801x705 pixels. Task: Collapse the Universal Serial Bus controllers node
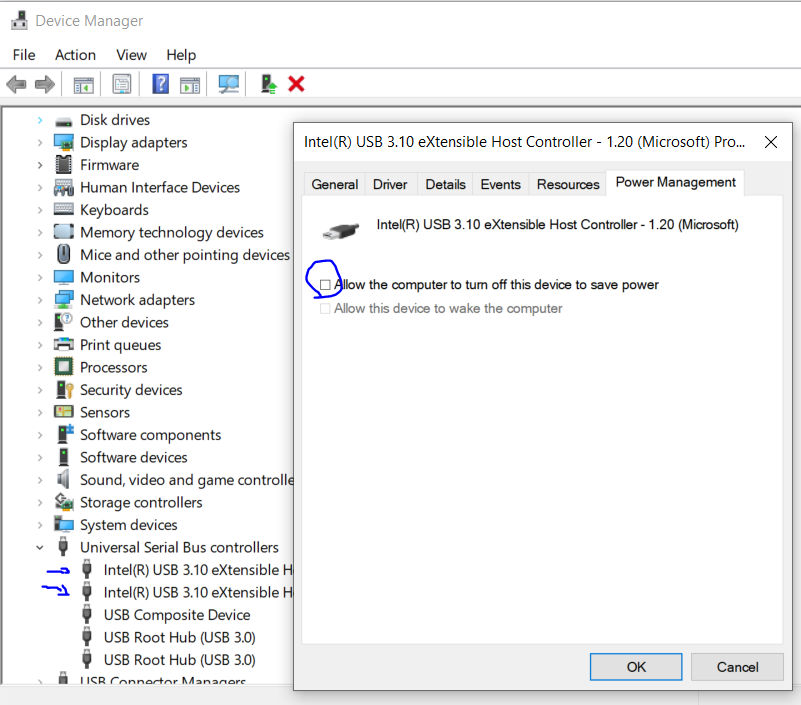40,548
